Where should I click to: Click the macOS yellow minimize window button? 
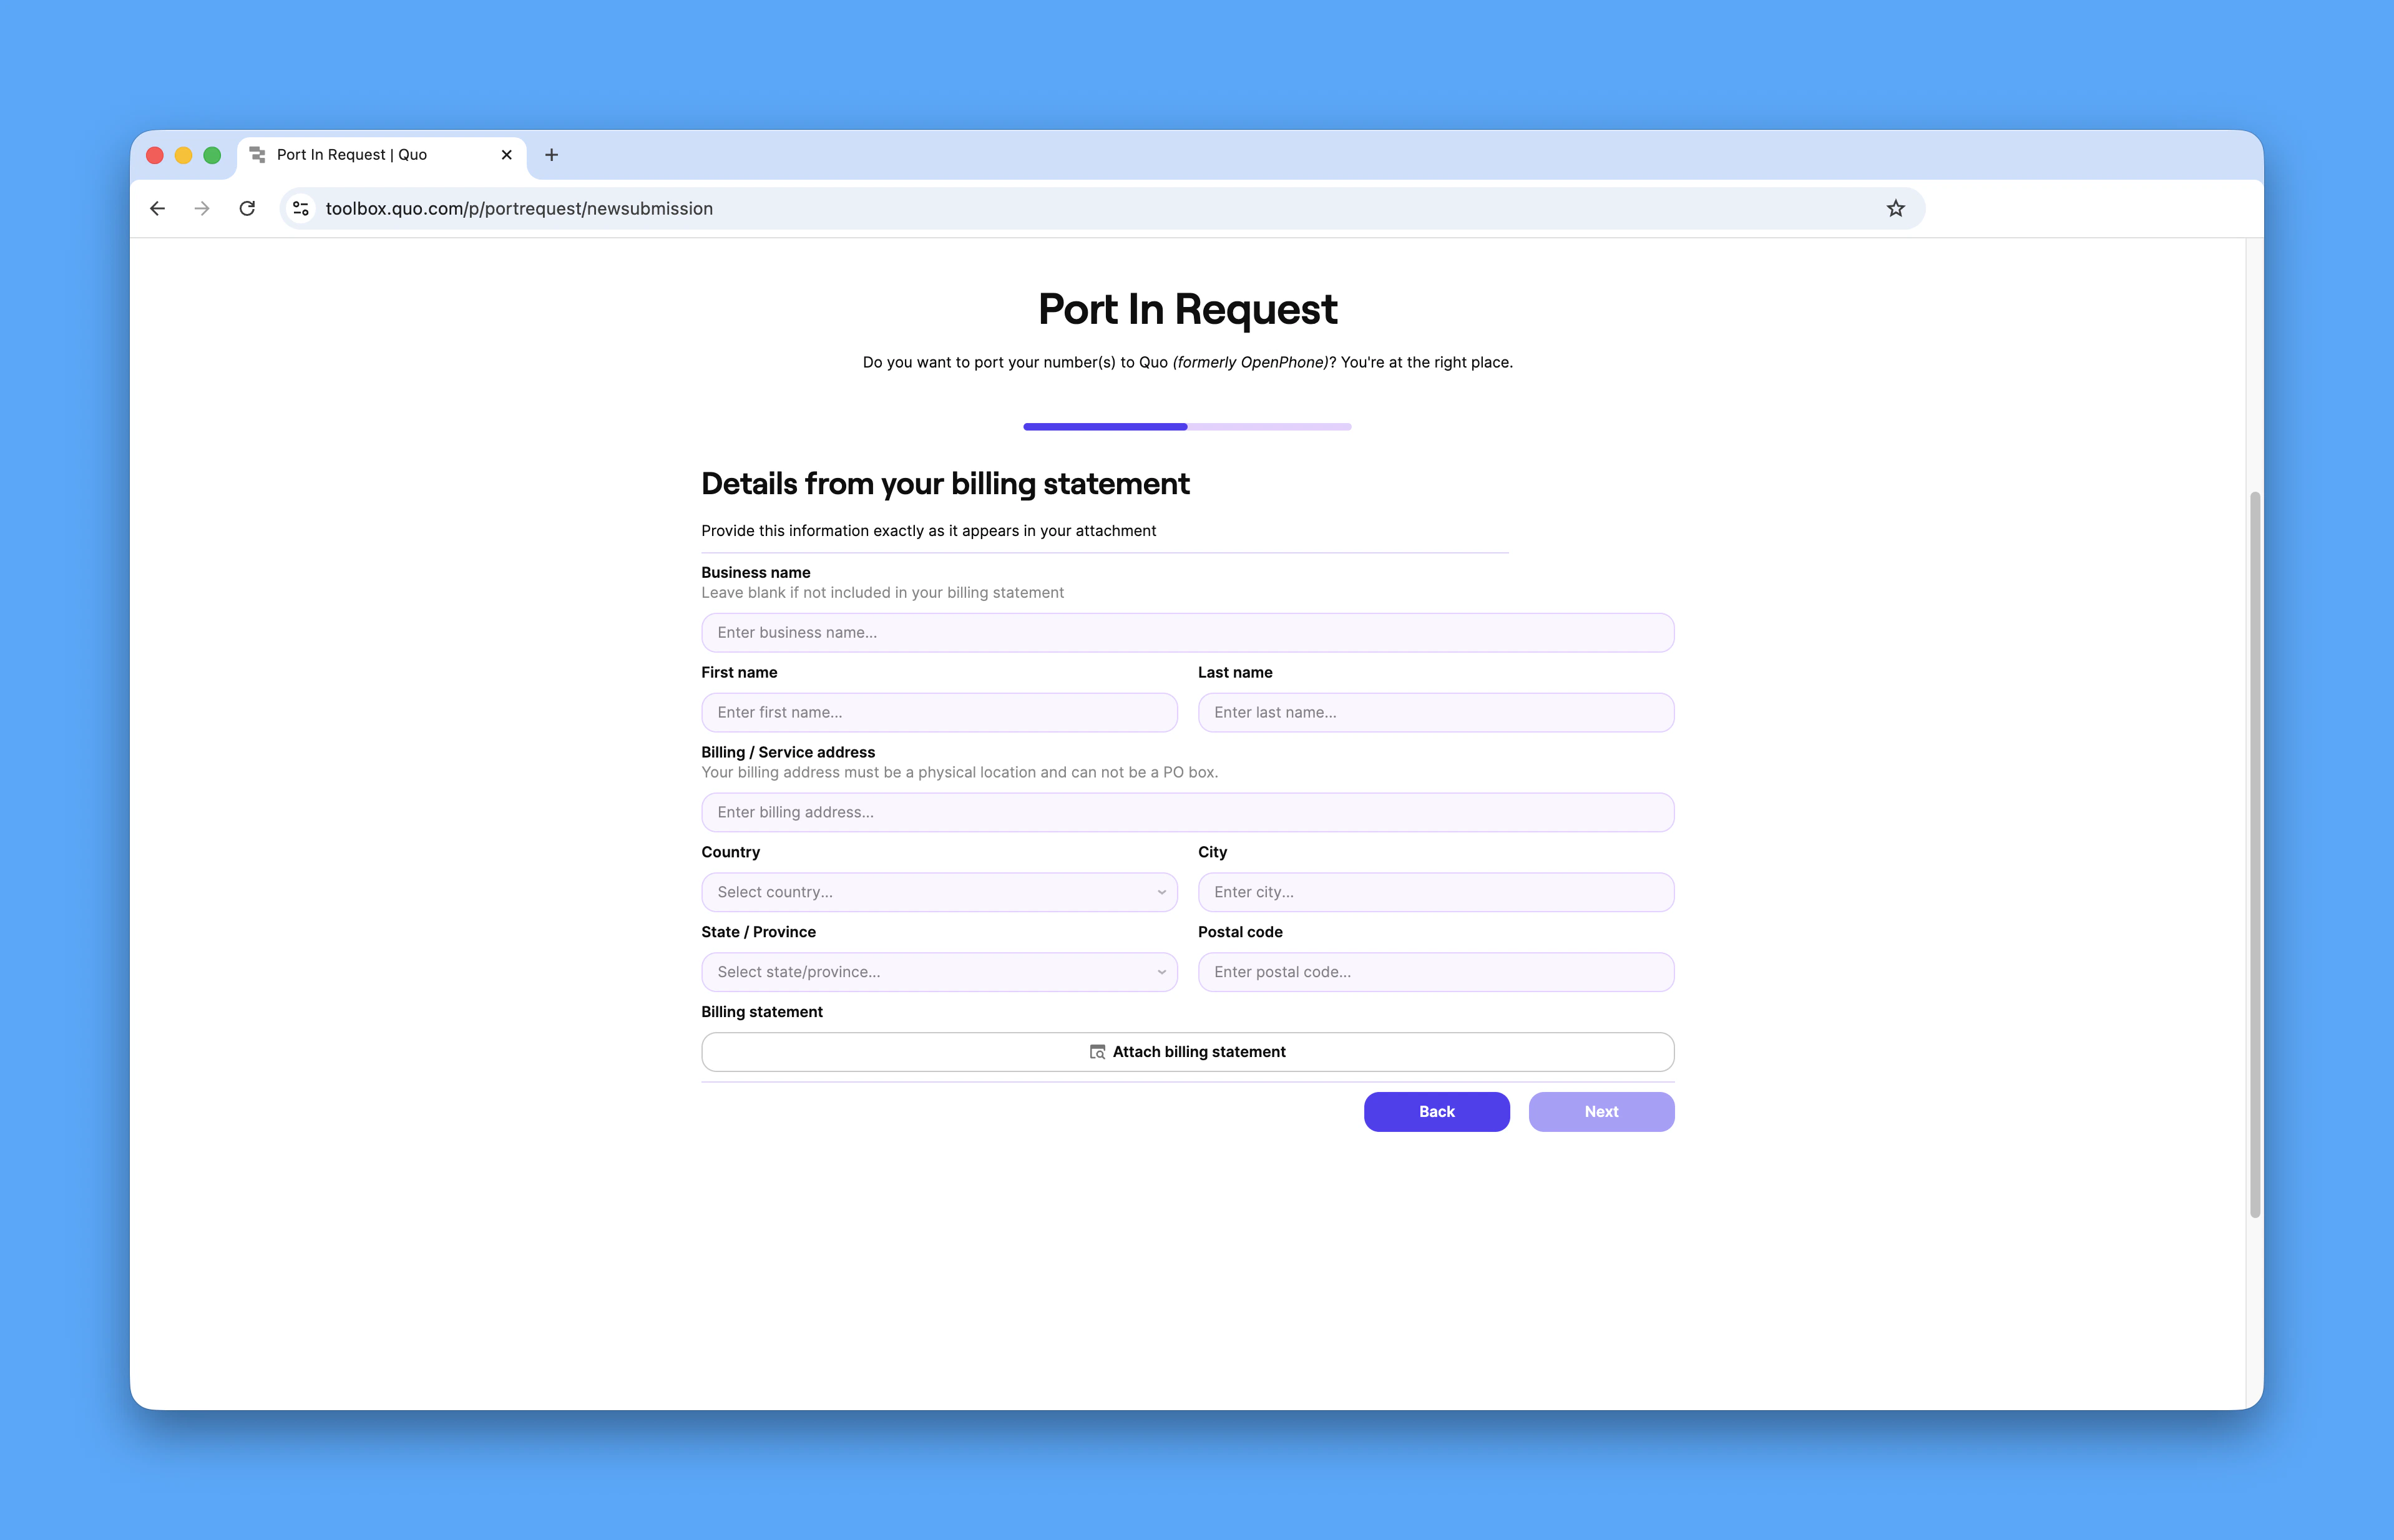[183, 155]
